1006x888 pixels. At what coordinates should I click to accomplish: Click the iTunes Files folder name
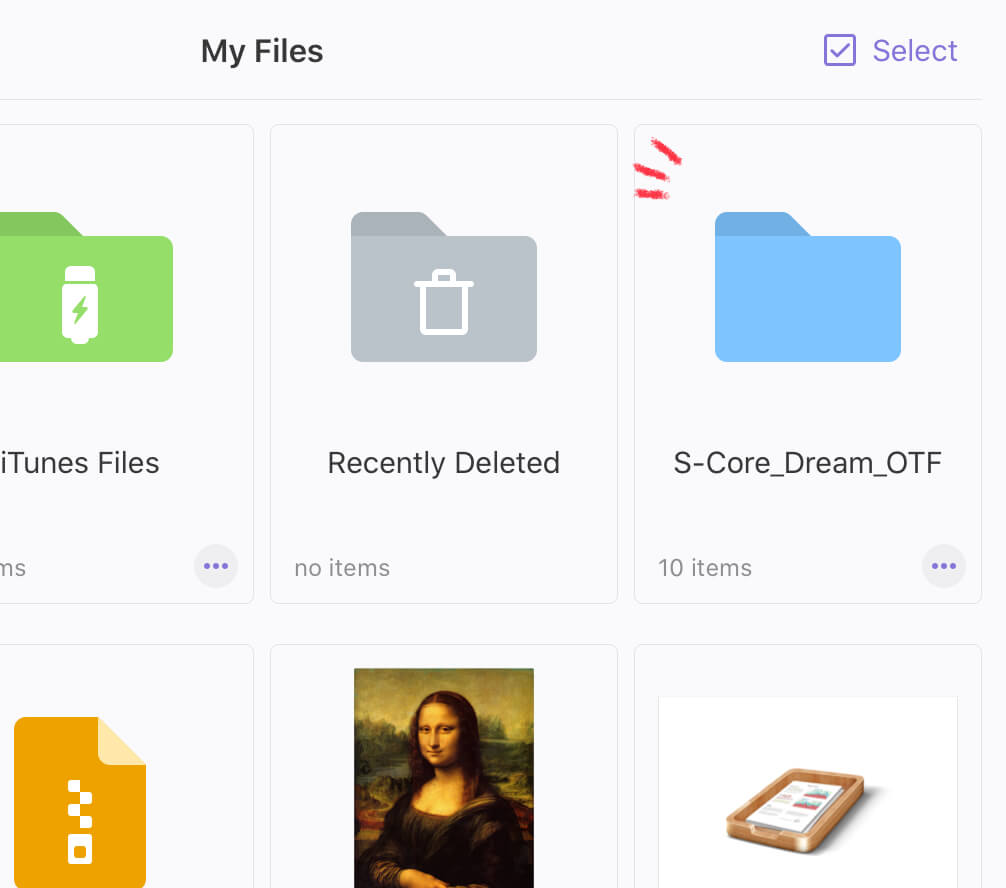coord(80,463)
